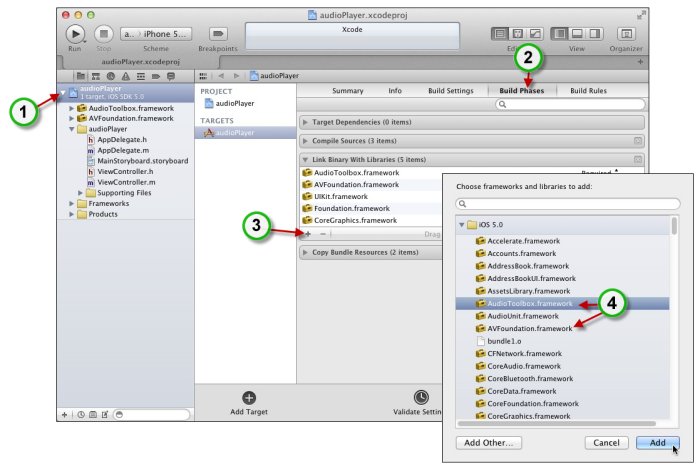Expand the Supporting Files group
This screenshot has height=465, width=700.
[80, 193]
